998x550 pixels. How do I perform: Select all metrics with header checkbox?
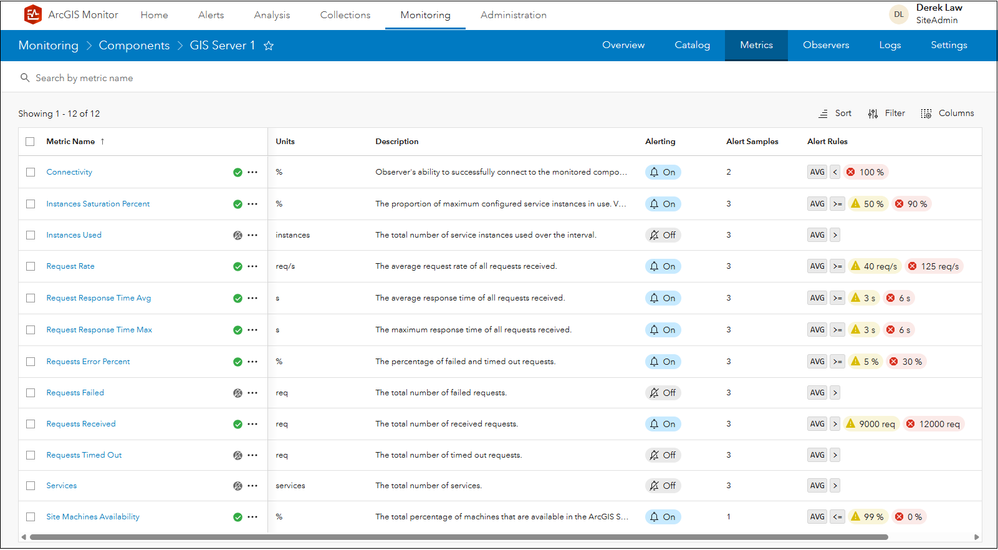click(x=30, y=141)
